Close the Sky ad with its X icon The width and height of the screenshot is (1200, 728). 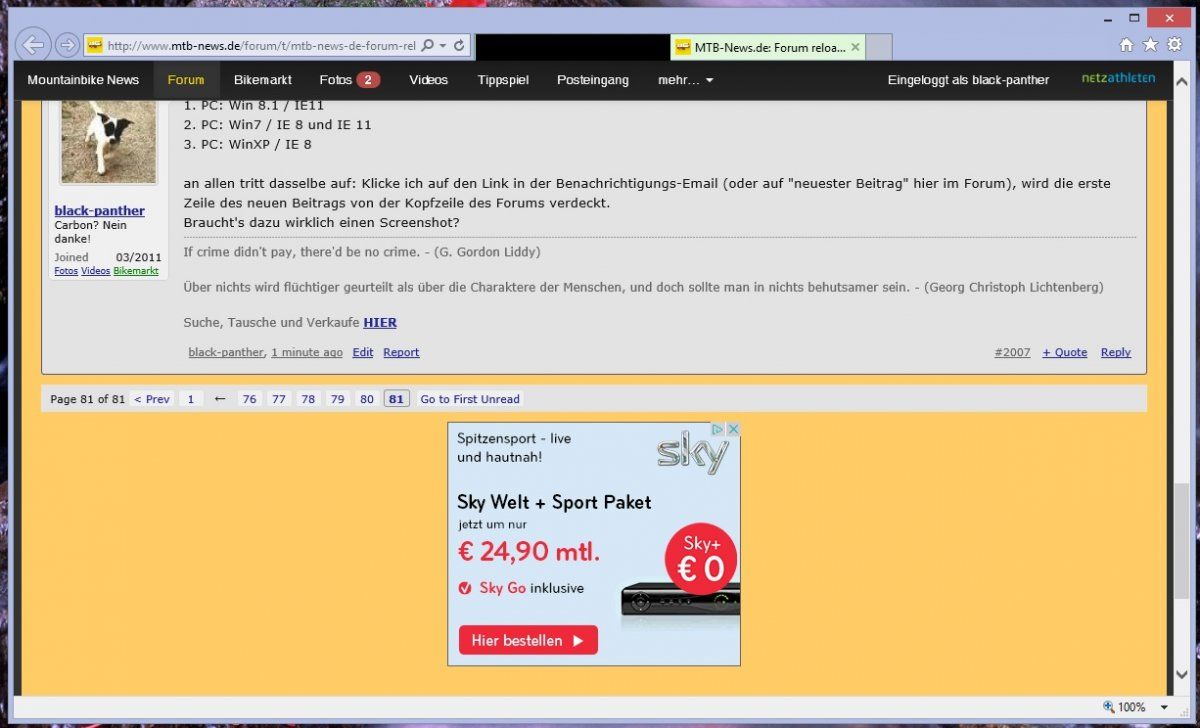point(733,429)
